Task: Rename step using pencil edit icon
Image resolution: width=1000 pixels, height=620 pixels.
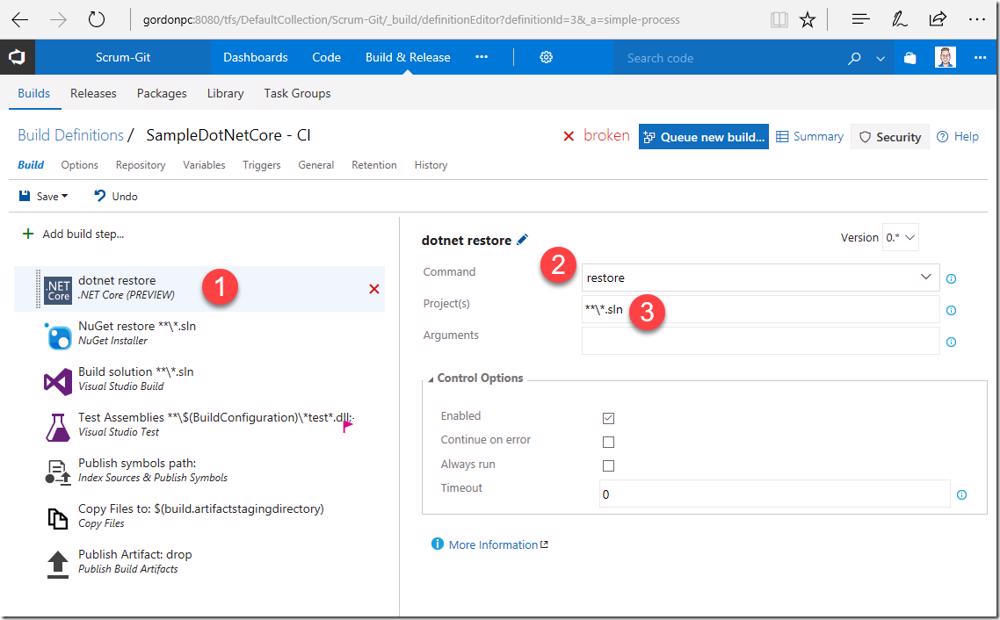Action: [522, 240]
